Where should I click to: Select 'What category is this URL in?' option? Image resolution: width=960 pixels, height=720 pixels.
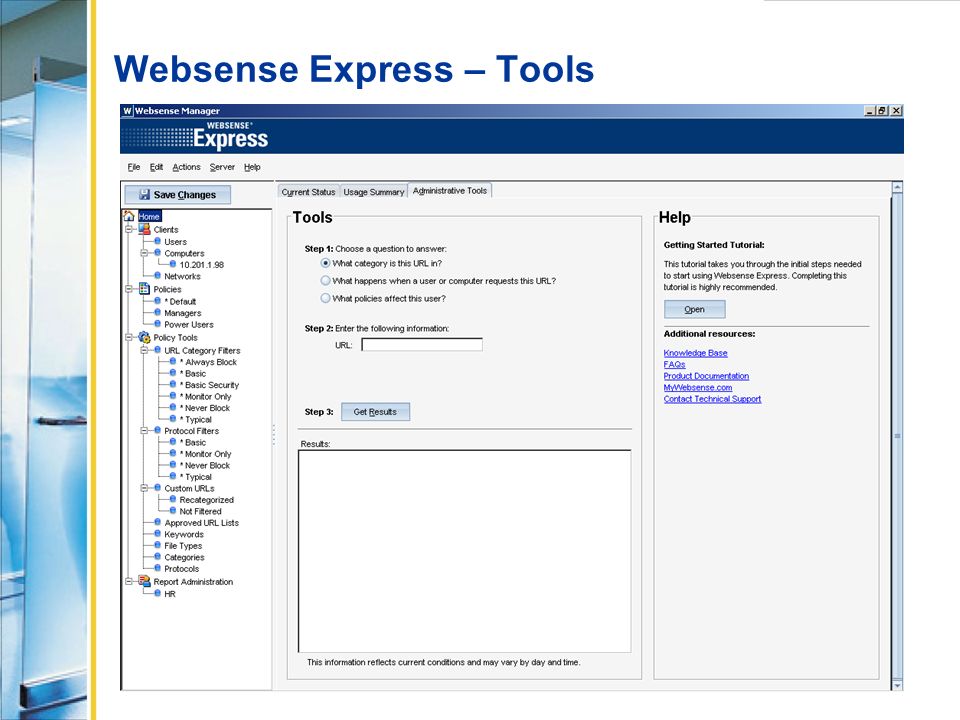(x=325, y=263)
